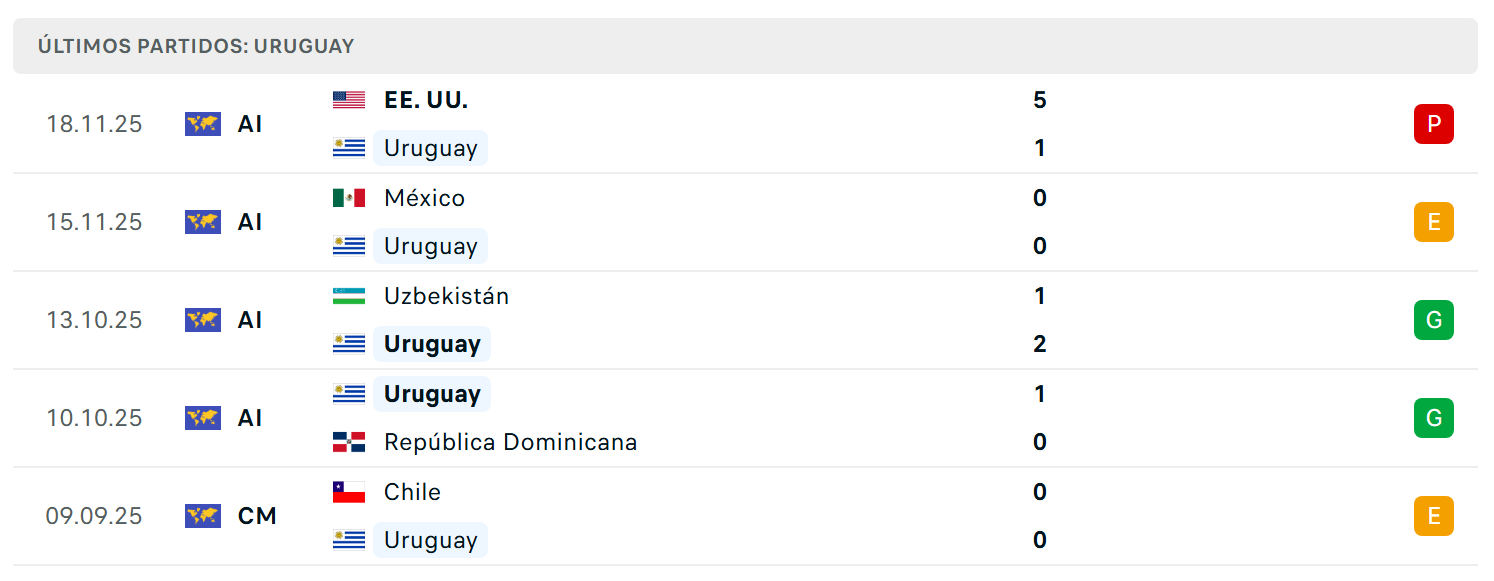Image resolution: width=1494 pixels, height=581 pixels.
Task: Click the Últimos Partidos: Uruguay header
Action: (x=196, y=46)
